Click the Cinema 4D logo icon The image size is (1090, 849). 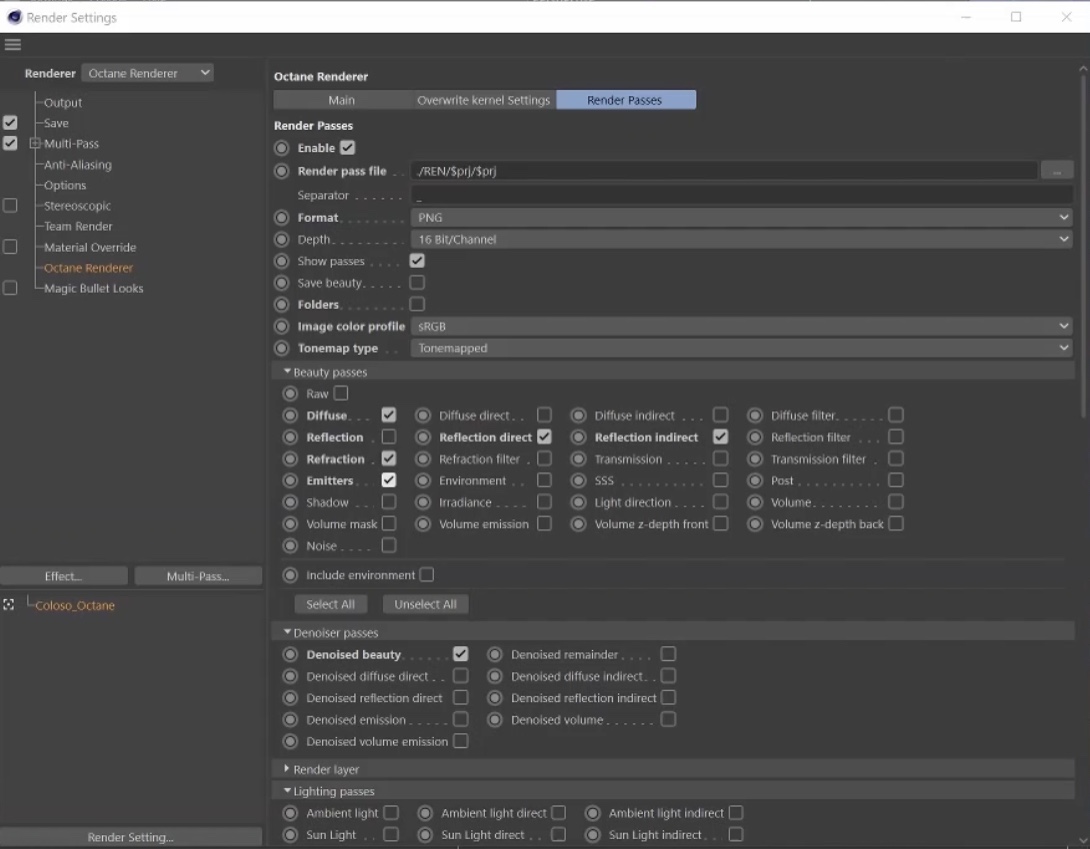pyautogui.click(x=14, y=17)
